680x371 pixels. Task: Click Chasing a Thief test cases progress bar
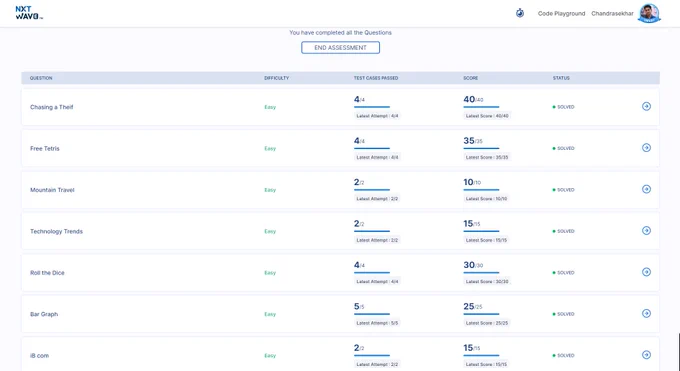point(372,107)
